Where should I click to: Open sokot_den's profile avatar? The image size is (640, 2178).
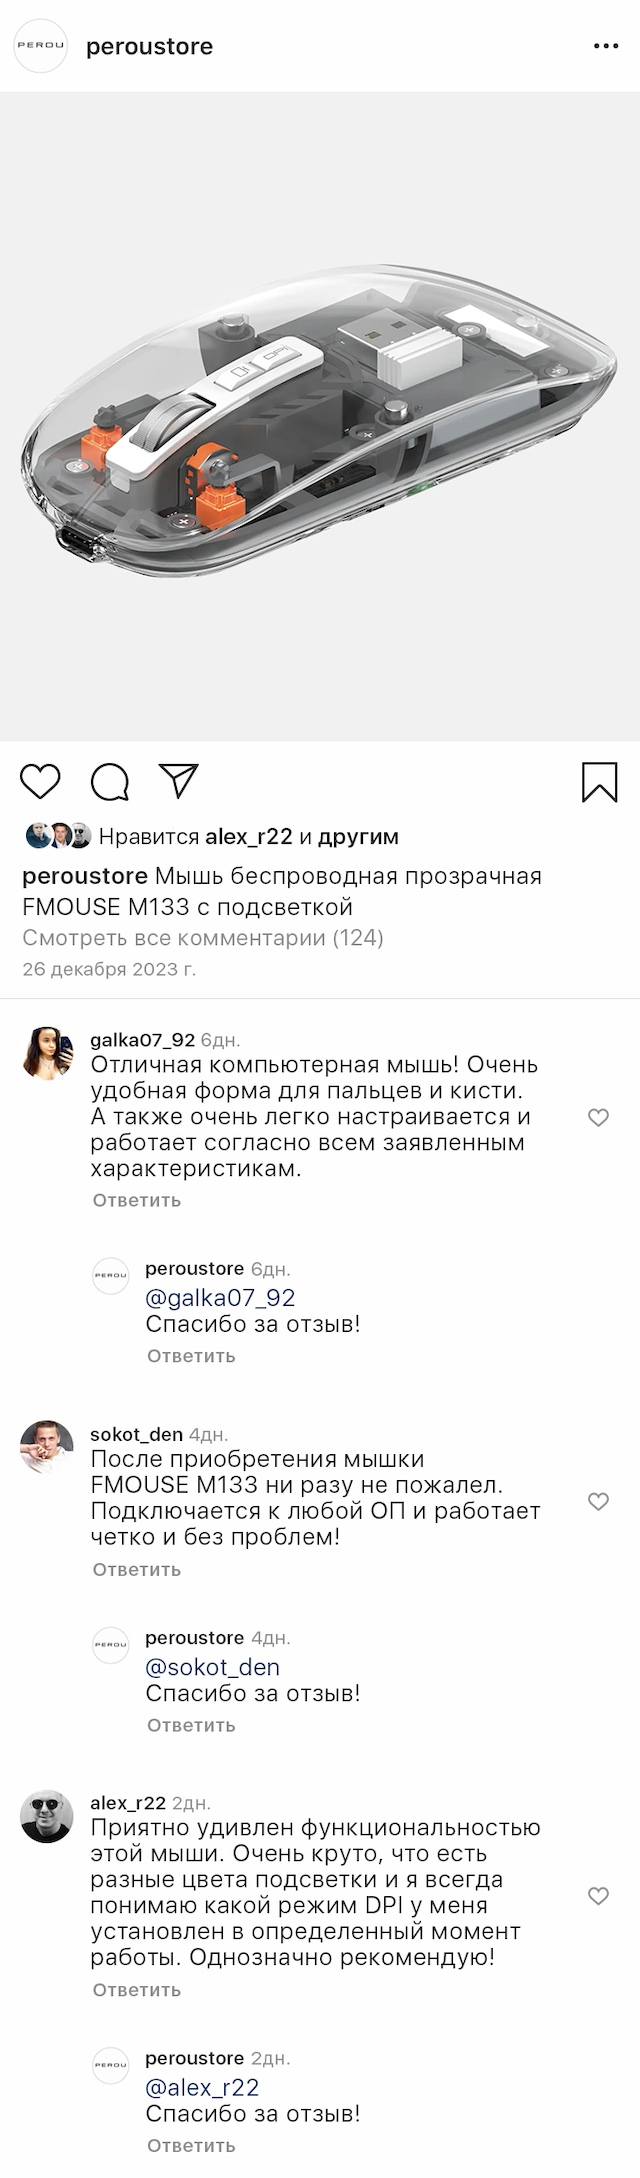(47, 1446)
